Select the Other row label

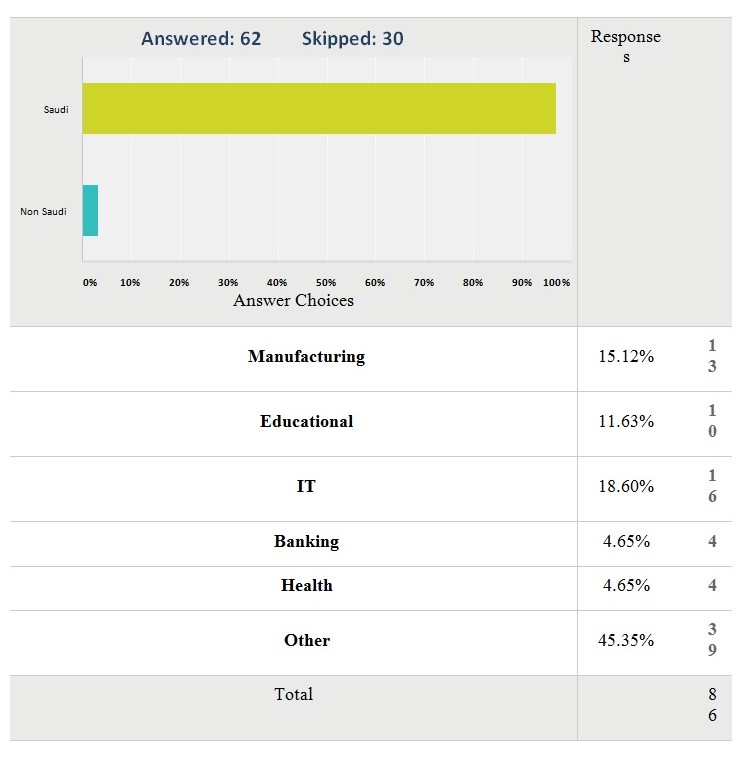pos(306,640)
